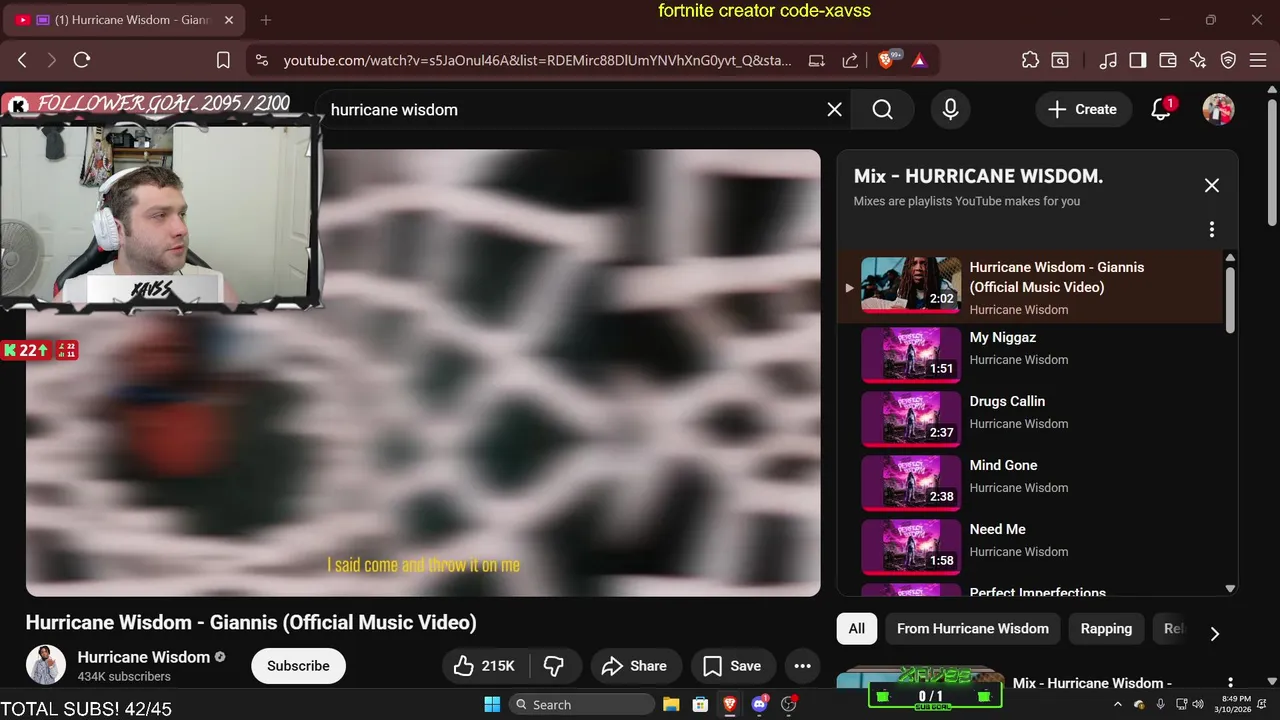Click the Windows taskbar Search box
The height and width of the screenshot is (720, 1280).
[582, 704]
